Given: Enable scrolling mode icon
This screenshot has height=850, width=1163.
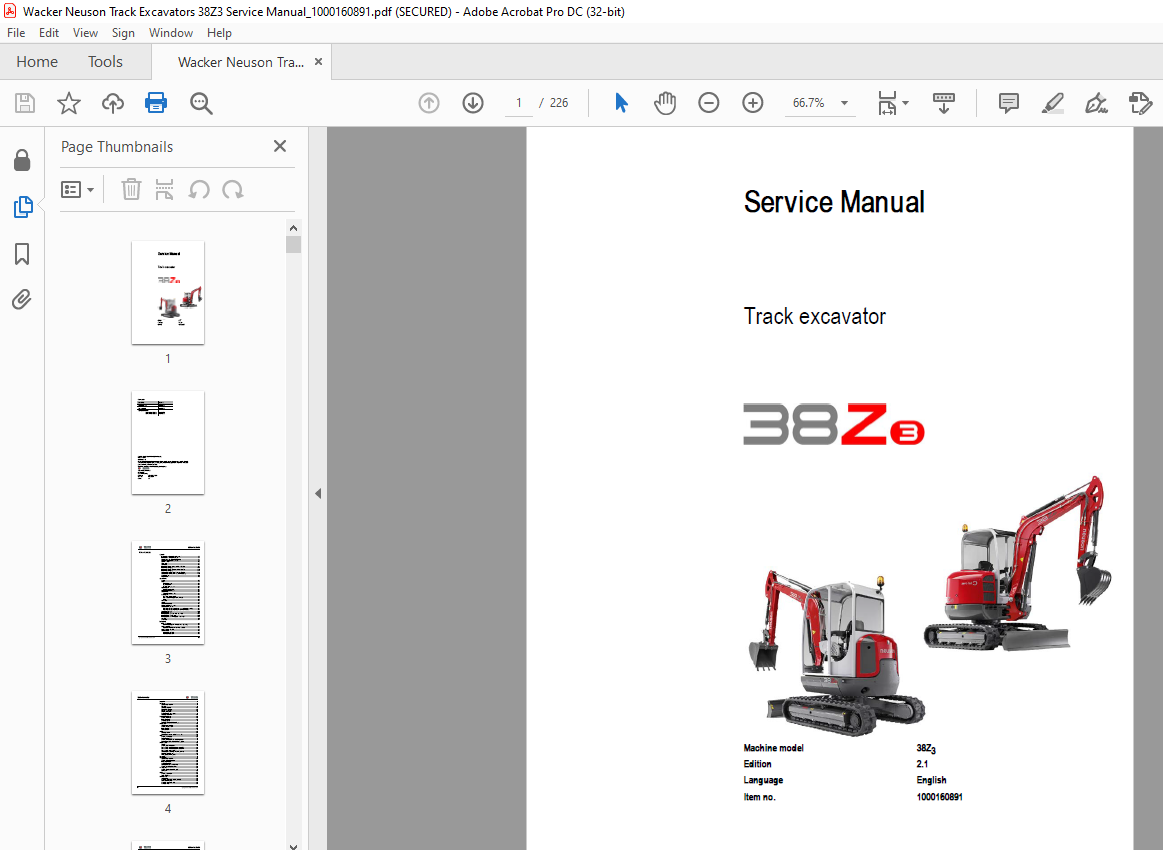Looking at the screenshot, I should [x=943, y=103].
